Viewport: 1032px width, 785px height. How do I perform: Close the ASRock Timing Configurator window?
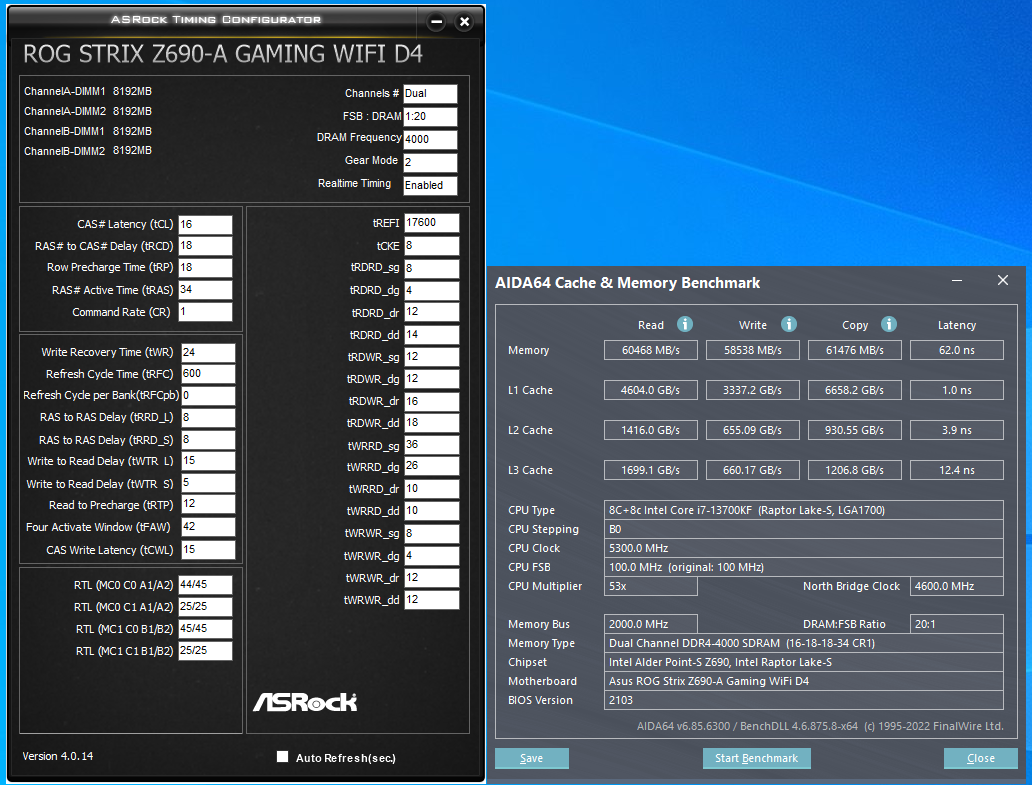(x=464, y=22)
